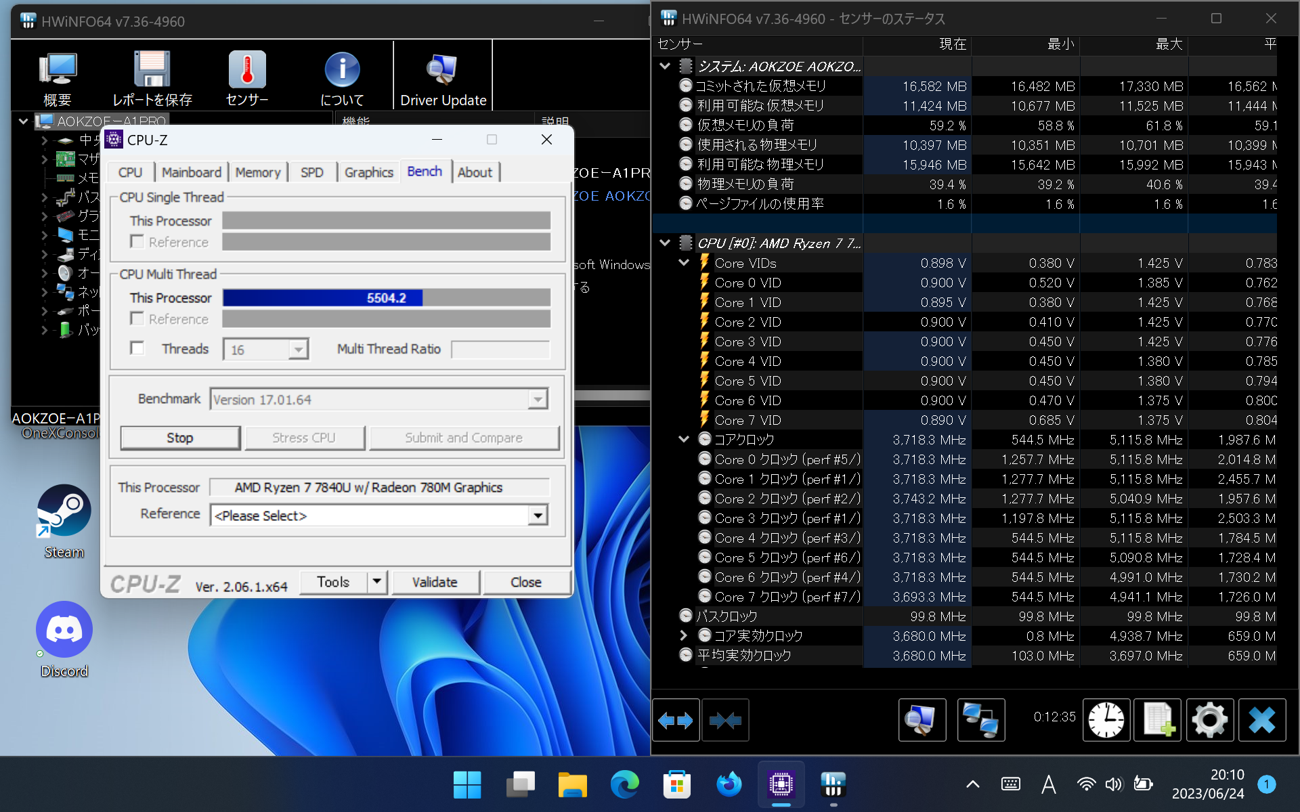Open the Tools dropdown arrow
Viewport: 1300px width, 812px height.
tap(377, 582)
